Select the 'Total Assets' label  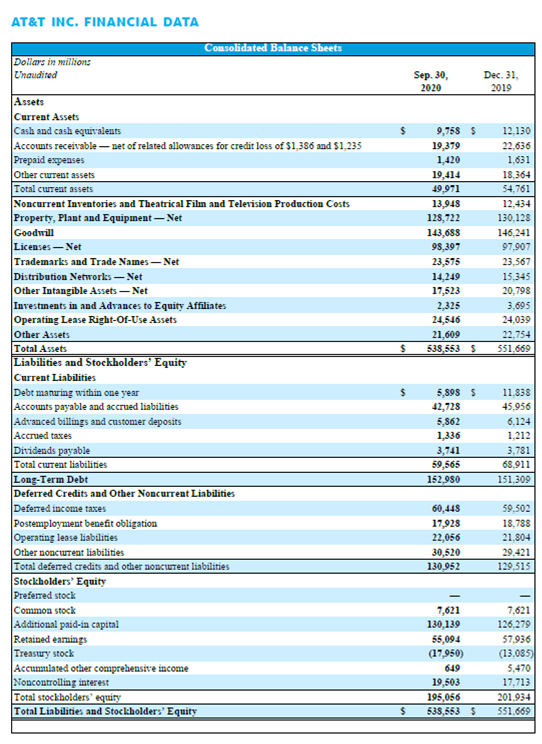(x=40, y=349)
